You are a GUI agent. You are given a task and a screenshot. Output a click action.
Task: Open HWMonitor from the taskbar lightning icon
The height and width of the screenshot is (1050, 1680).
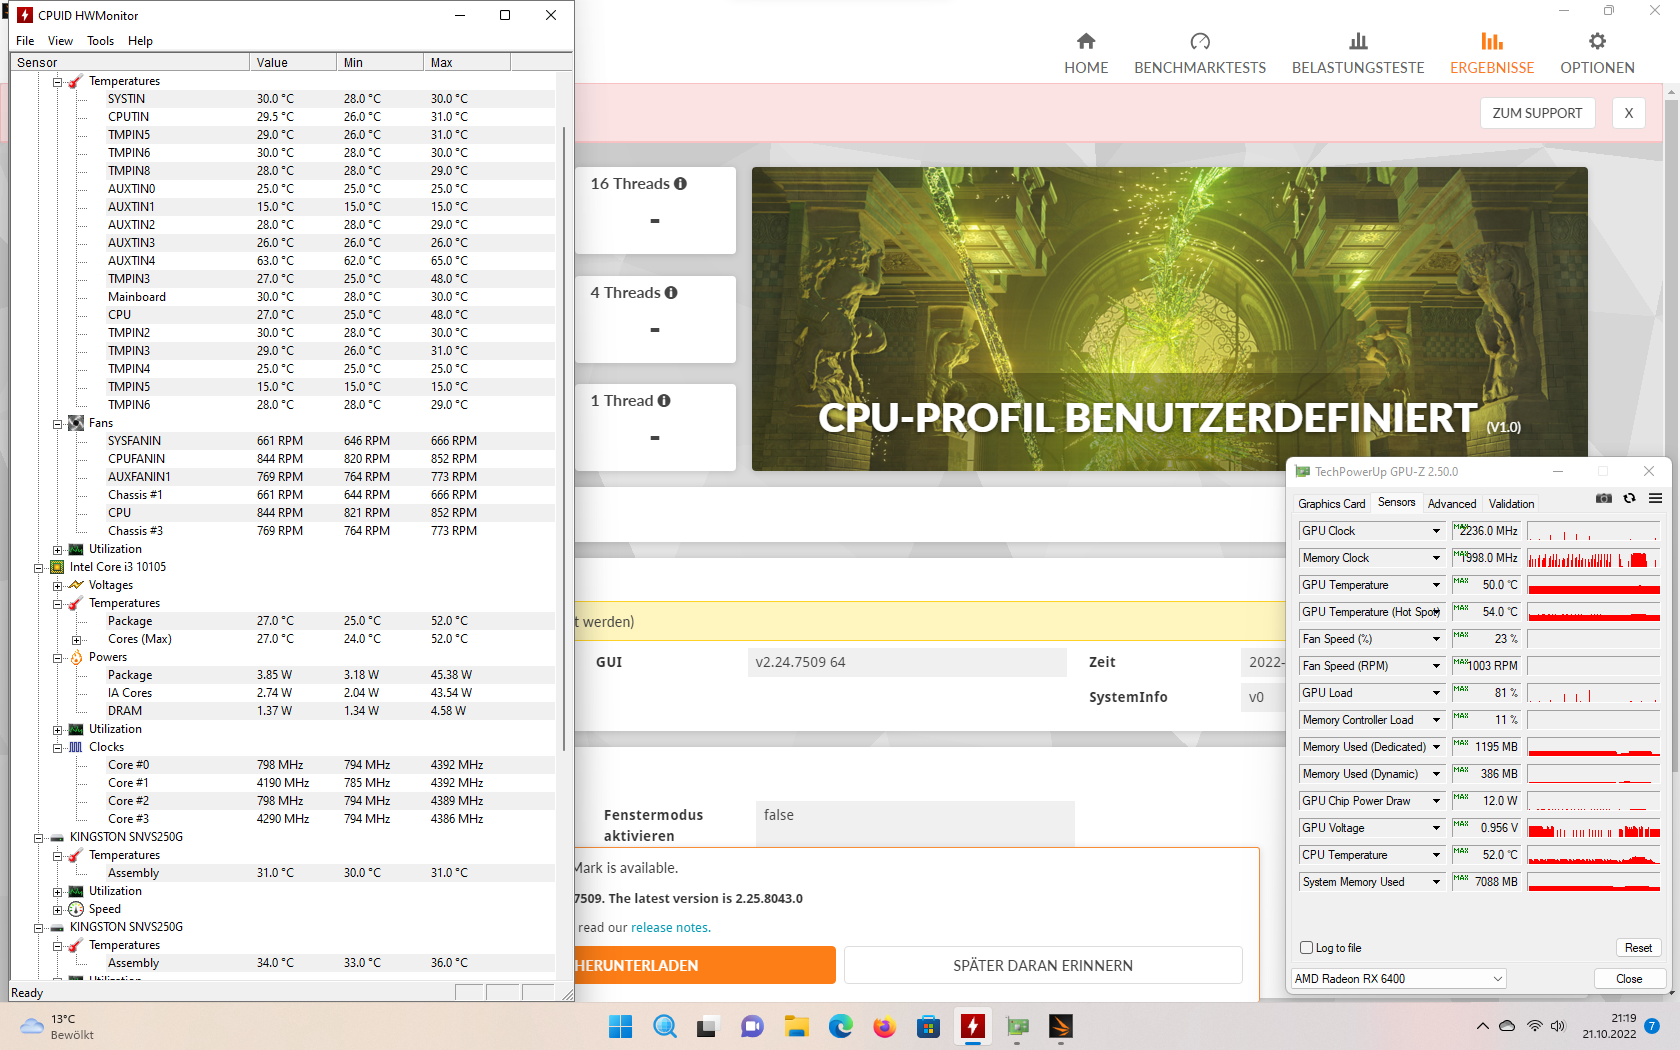coord(973,1026)
